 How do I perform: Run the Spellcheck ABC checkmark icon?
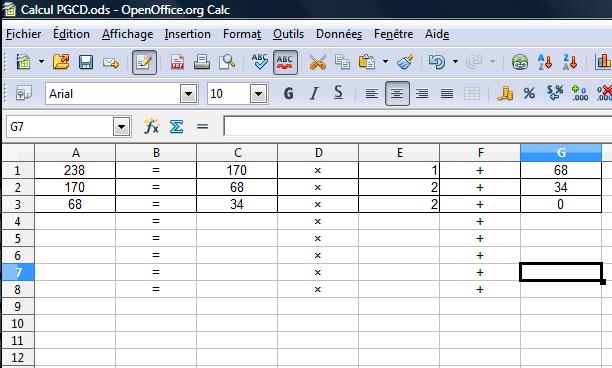(x=260, y=62)
